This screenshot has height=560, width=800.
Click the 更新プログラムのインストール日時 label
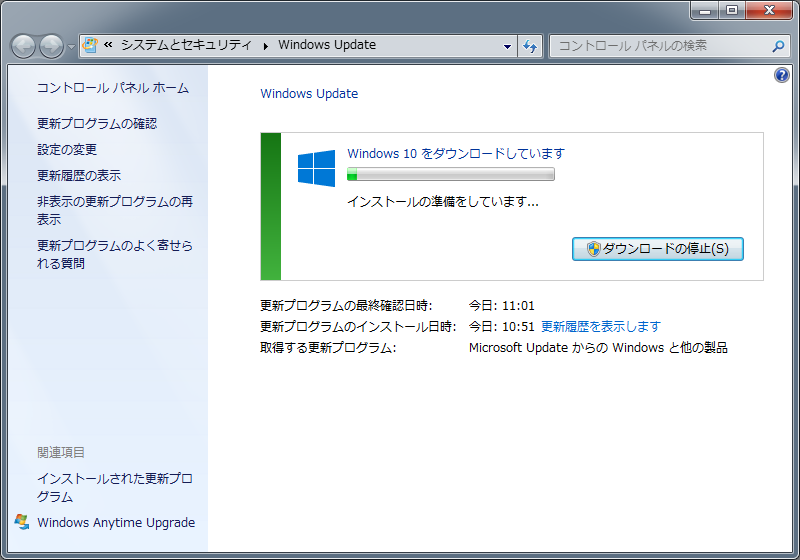(x=358, y=326)
